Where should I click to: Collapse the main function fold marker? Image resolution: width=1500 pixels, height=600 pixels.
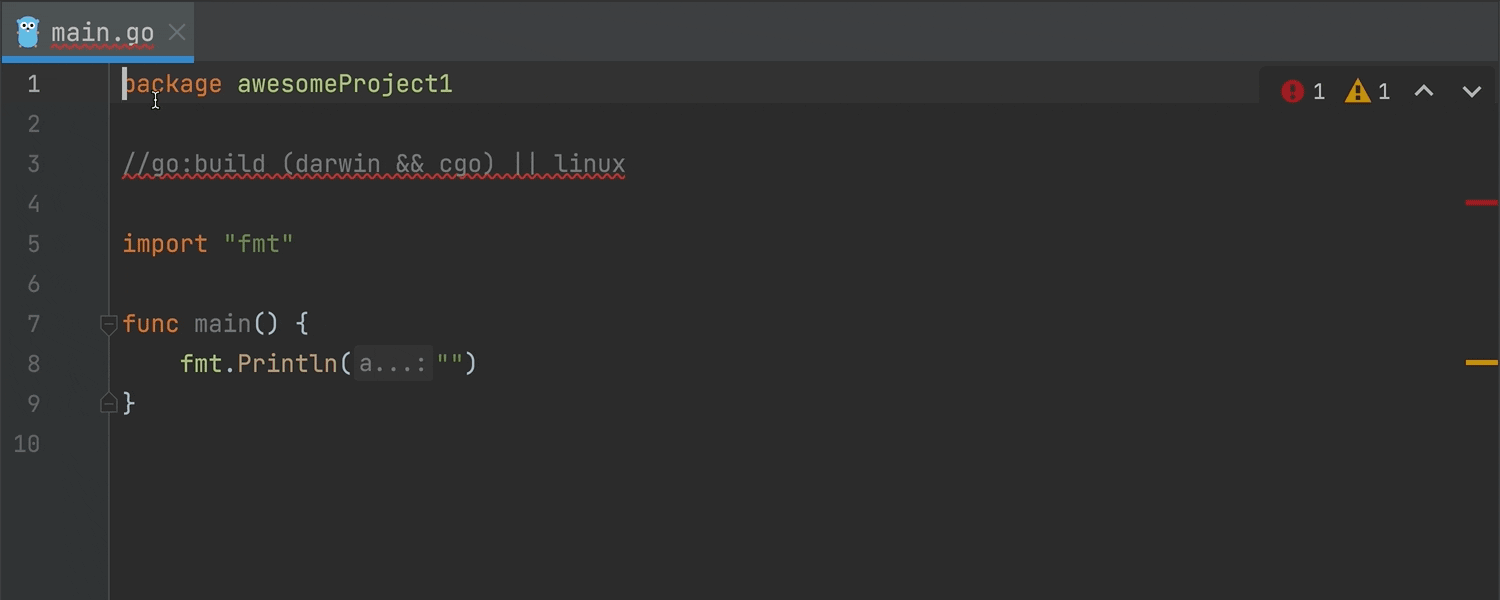pyautogui.click(x=109, y=324)
